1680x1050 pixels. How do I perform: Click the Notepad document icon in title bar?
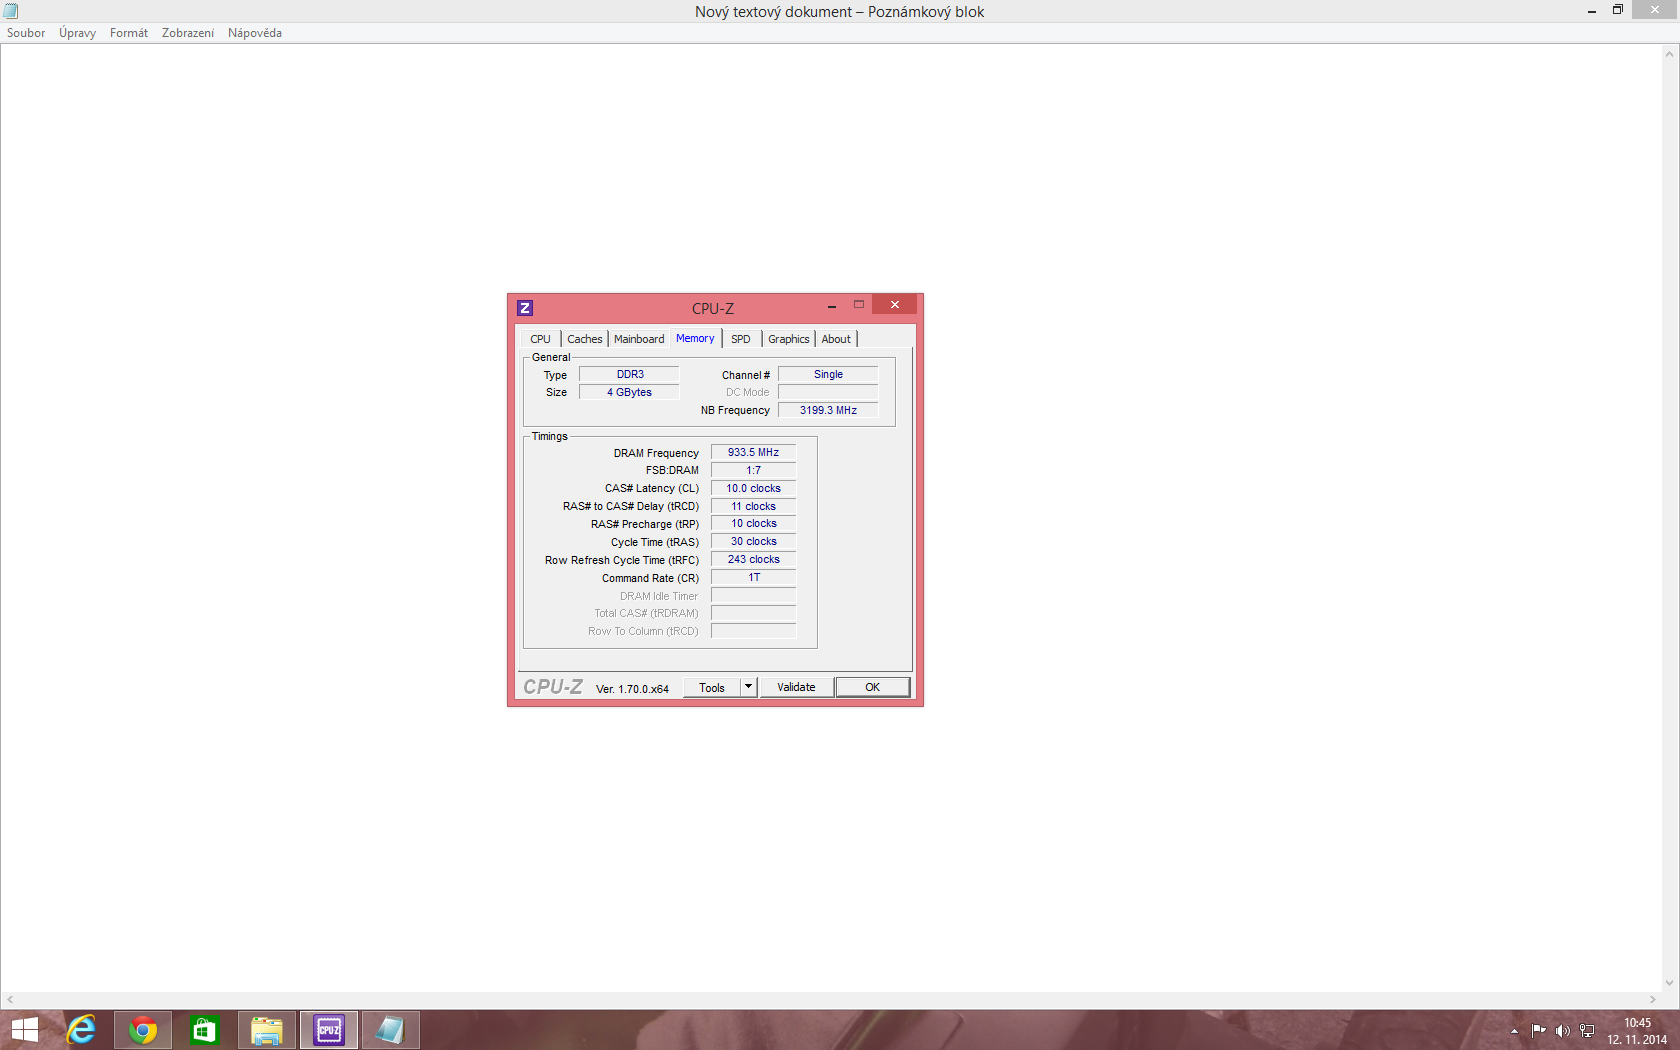[10, 11]
